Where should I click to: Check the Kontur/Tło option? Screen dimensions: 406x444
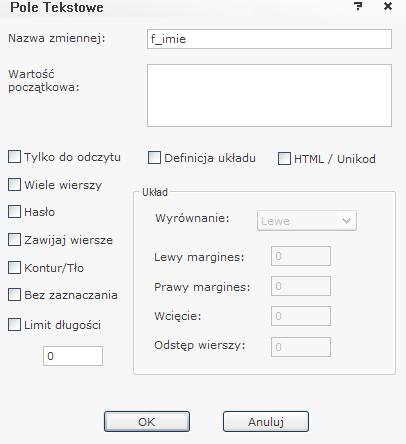tap(14, 267)
